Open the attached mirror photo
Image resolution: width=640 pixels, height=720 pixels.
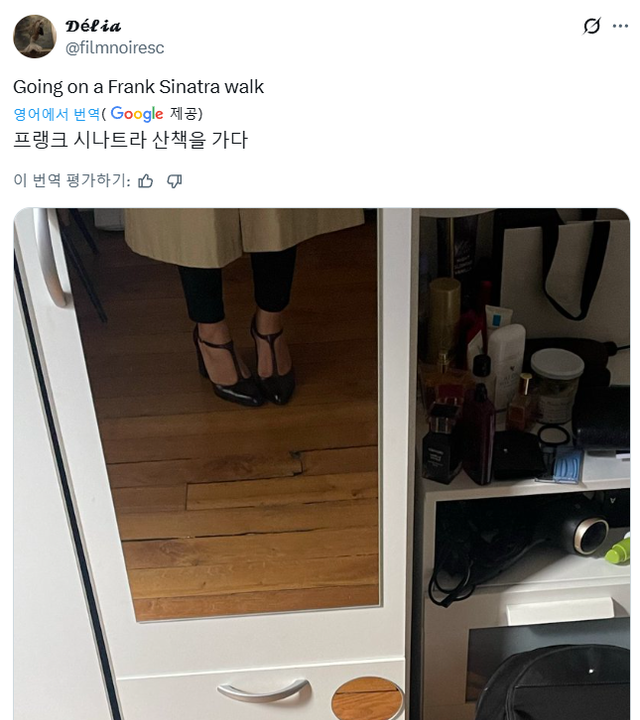click(321, 464)
